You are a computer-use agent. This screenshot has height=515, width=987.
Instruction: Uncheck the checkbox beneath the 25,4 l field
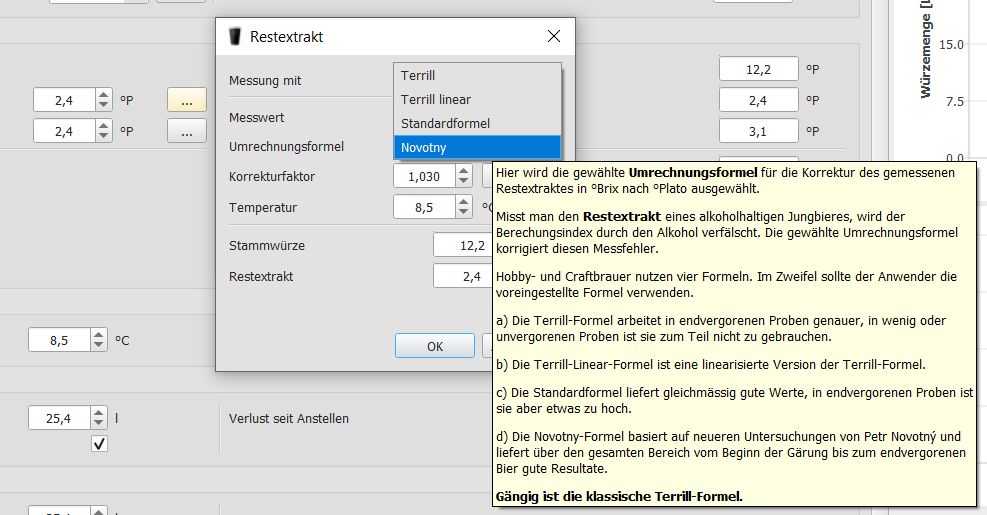(x=99, y=444)
